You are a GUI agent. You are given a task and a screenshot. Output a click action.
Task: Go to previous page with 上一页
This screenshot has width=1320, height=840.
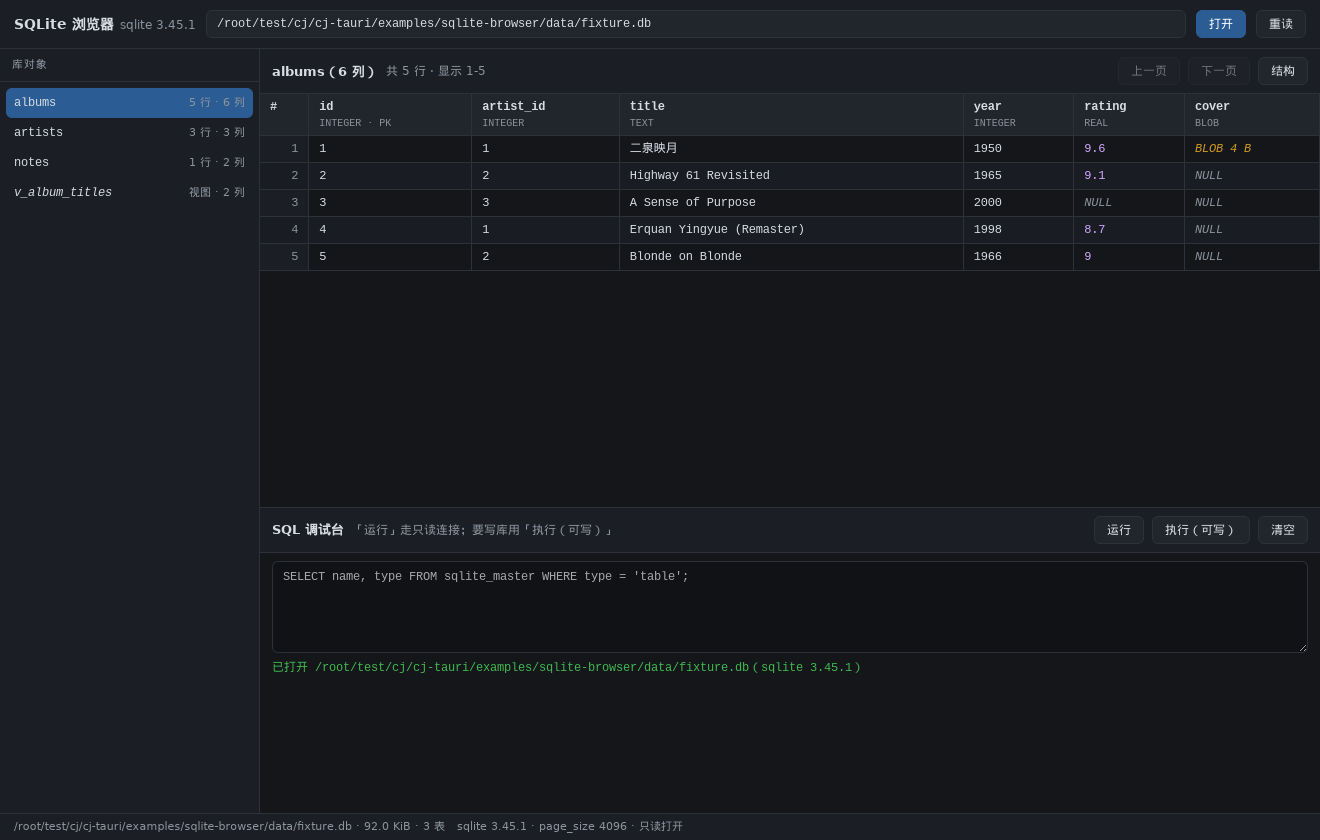[x=1149, y=71]
